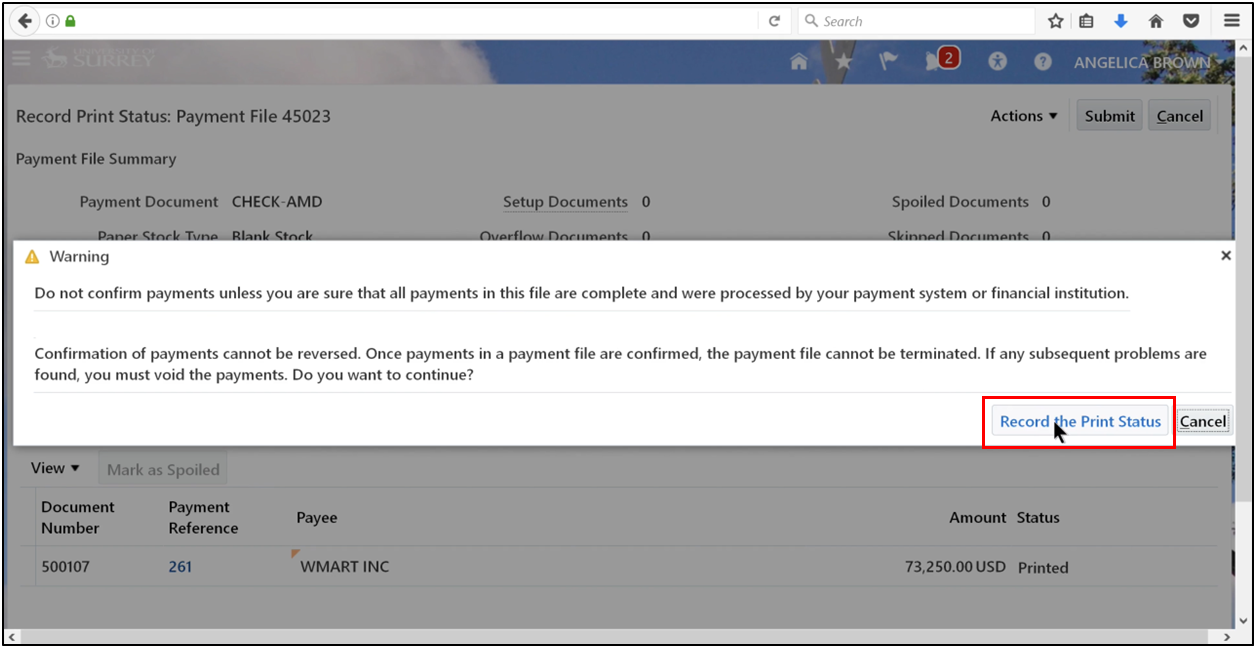Open the Watchlist flag icon
Screen dimensions: 1256x648
(887, 60)
